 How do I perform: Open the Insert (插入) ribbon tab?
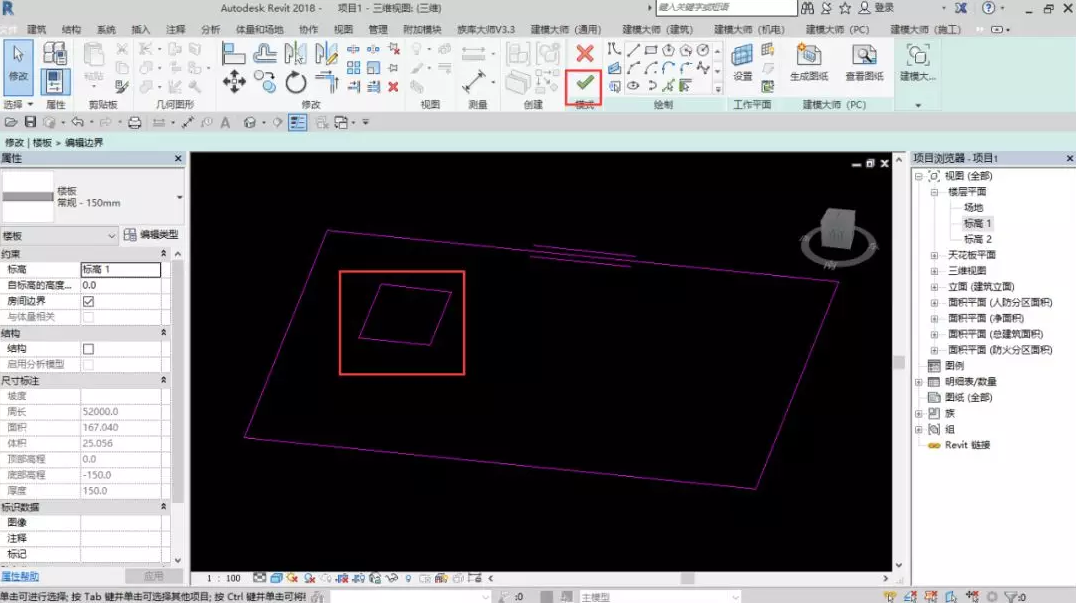(x=141, y=29)
